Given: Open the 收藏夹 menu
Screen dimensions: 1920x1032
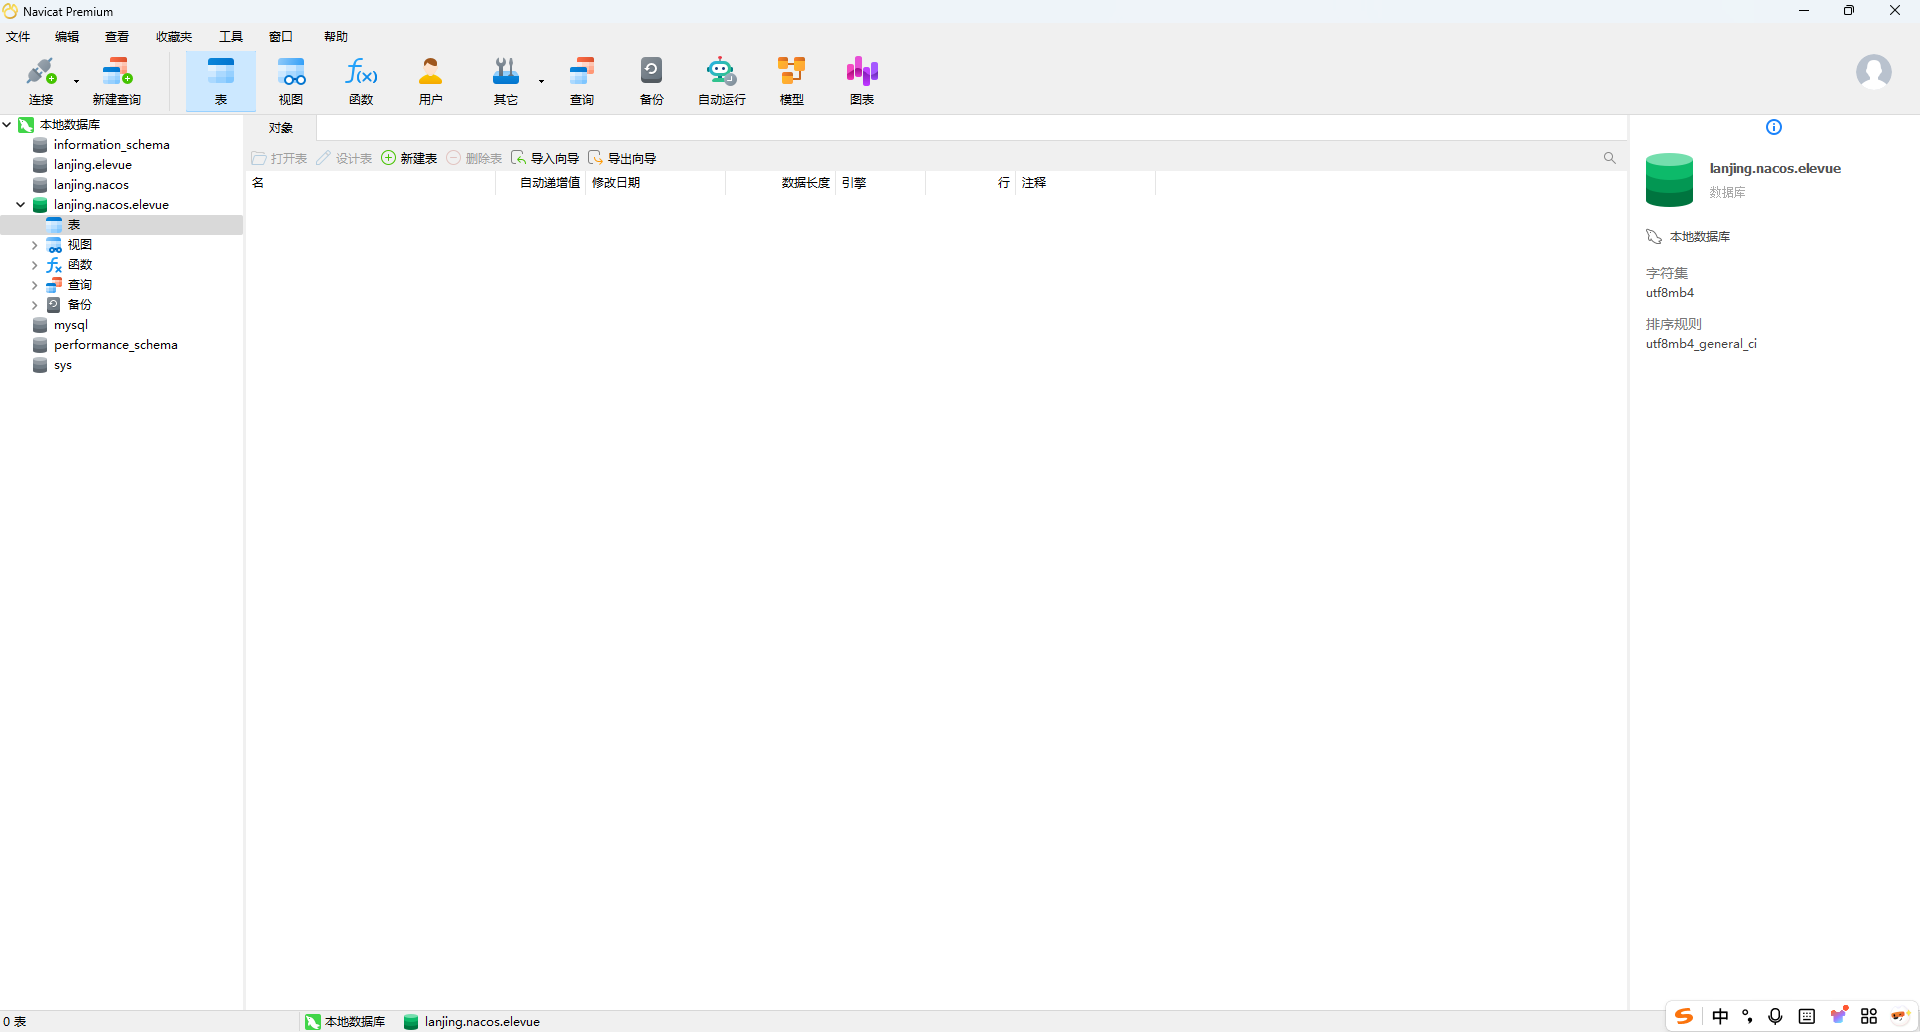Looking at the screenshot, I should coord(174,37).
